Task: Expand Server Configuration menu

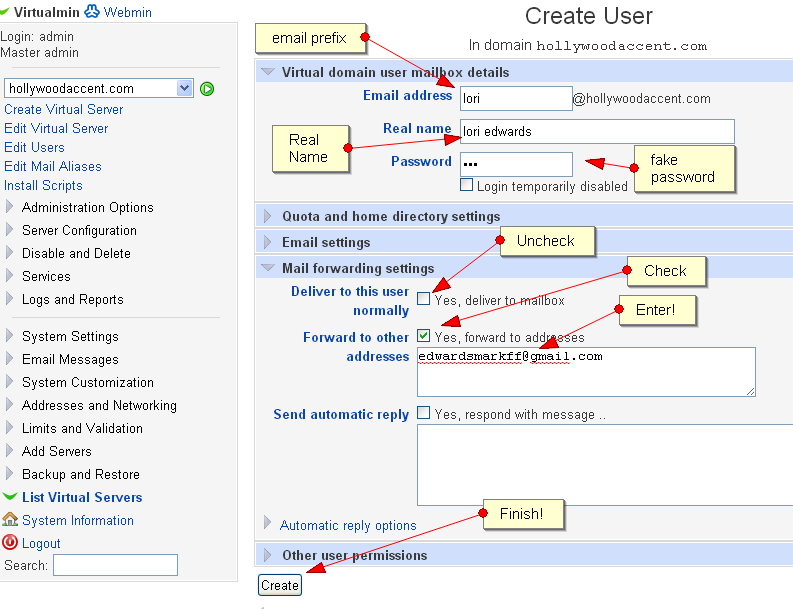Action: (10, 230)
